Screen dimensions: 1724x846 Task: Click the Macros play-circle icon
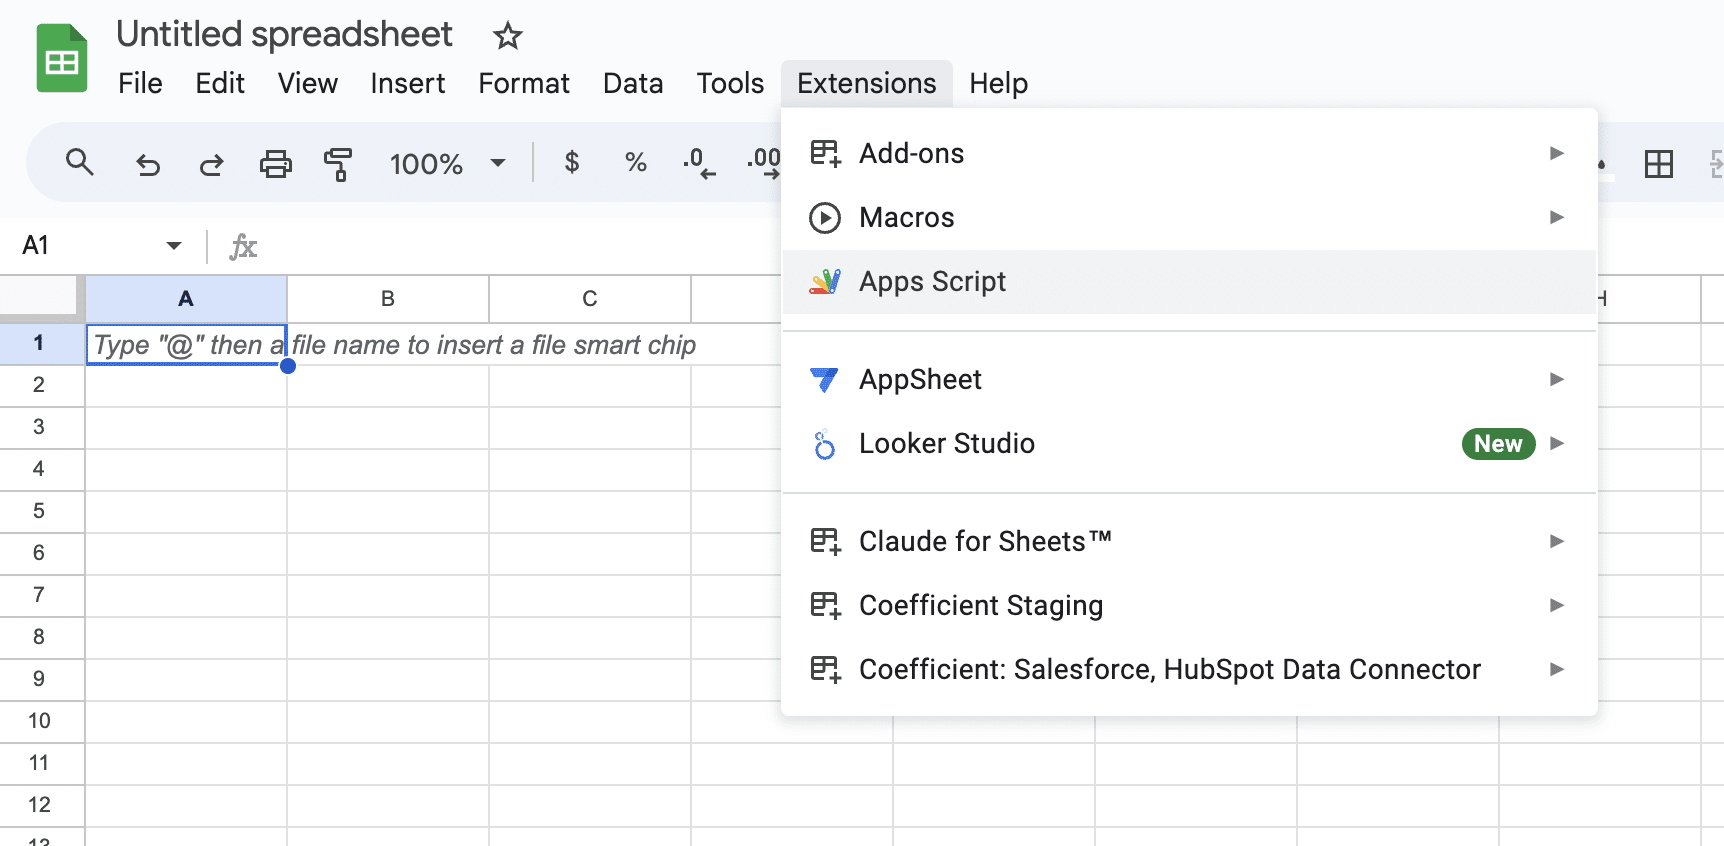point(825,218)
